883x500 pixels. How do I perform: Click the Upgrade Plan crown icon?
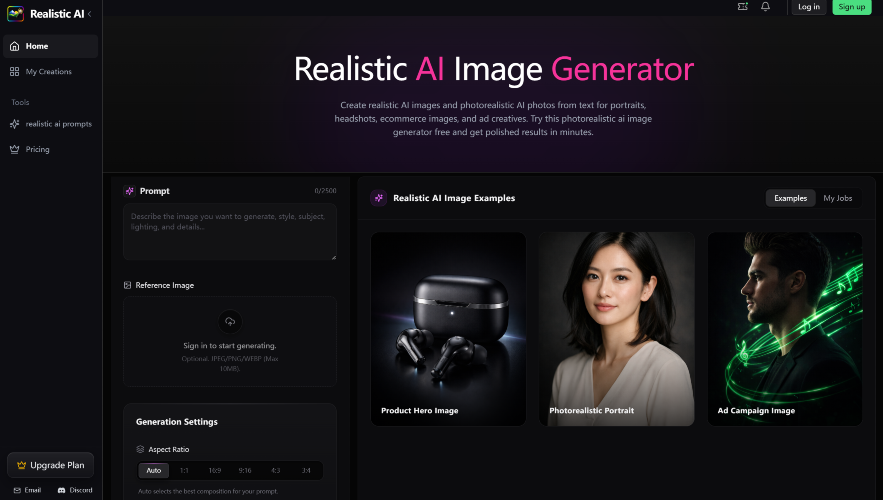tap(21, 465)
